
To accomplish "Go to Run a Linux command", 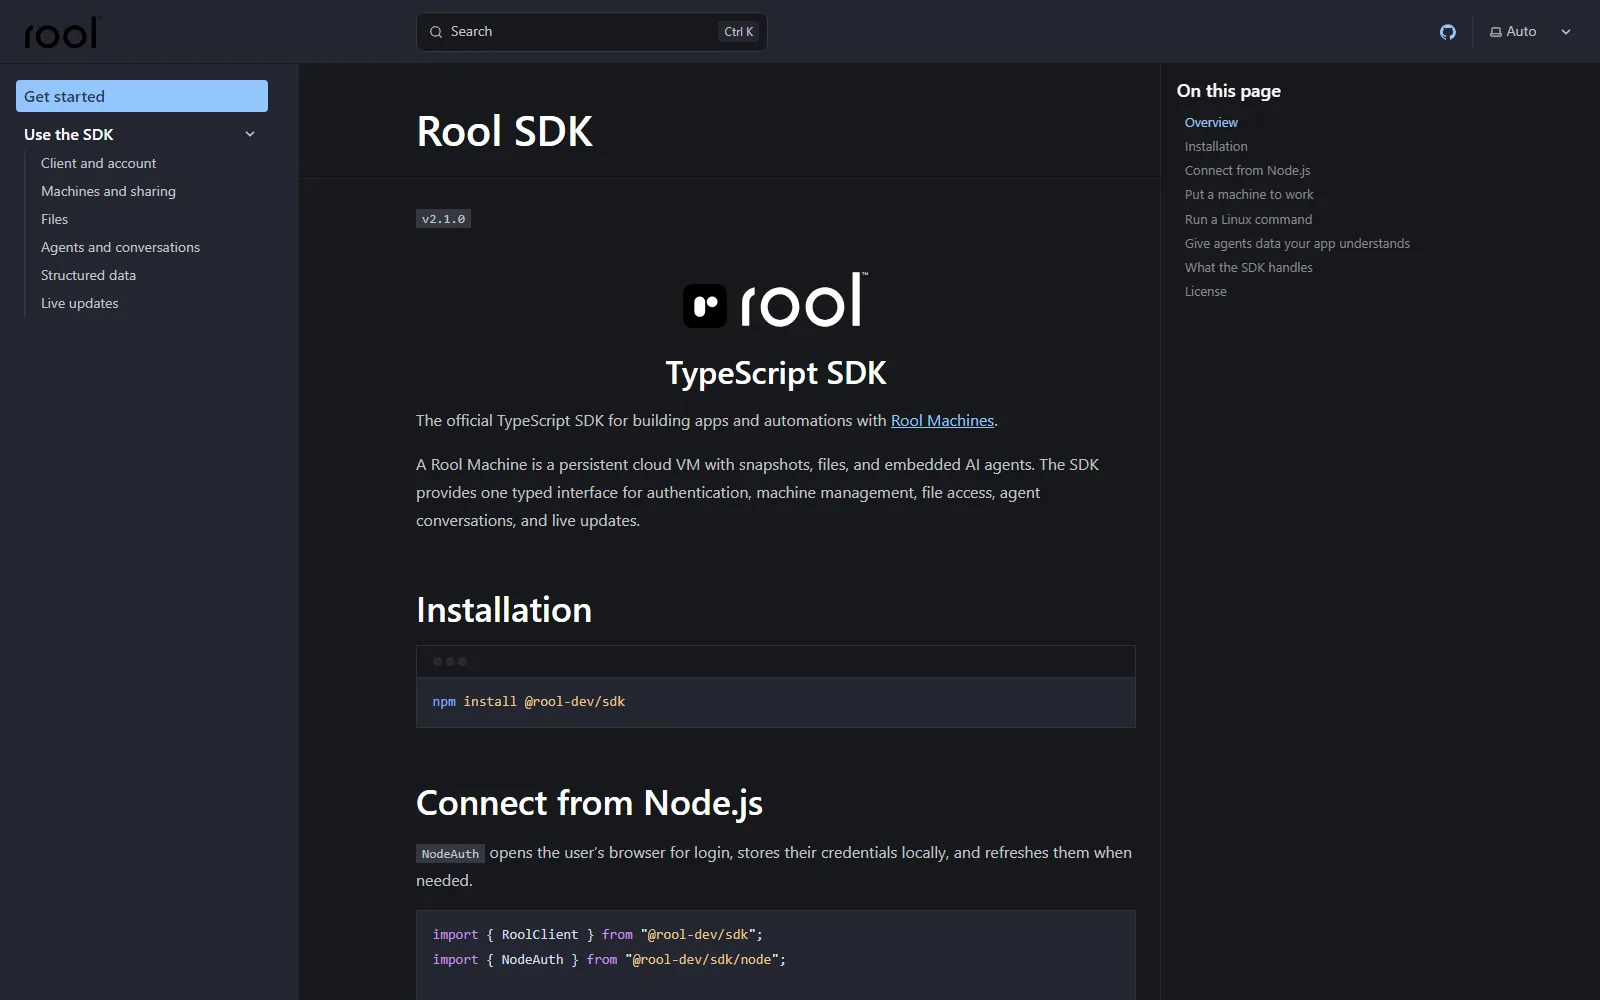I will 1248,219.
